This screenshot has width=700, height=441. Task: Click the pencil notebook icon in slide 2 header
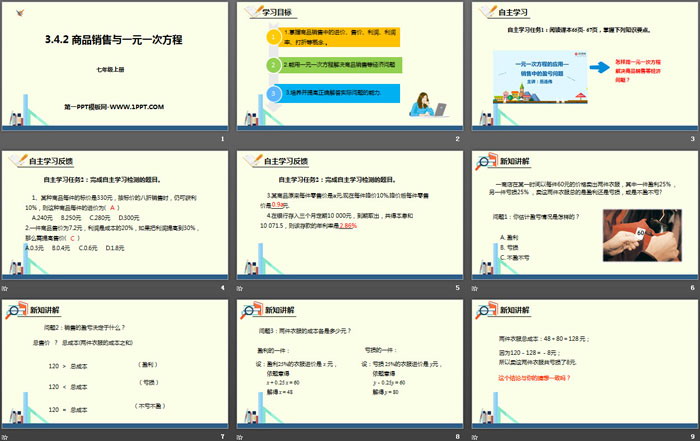click(x=254, y=11)
